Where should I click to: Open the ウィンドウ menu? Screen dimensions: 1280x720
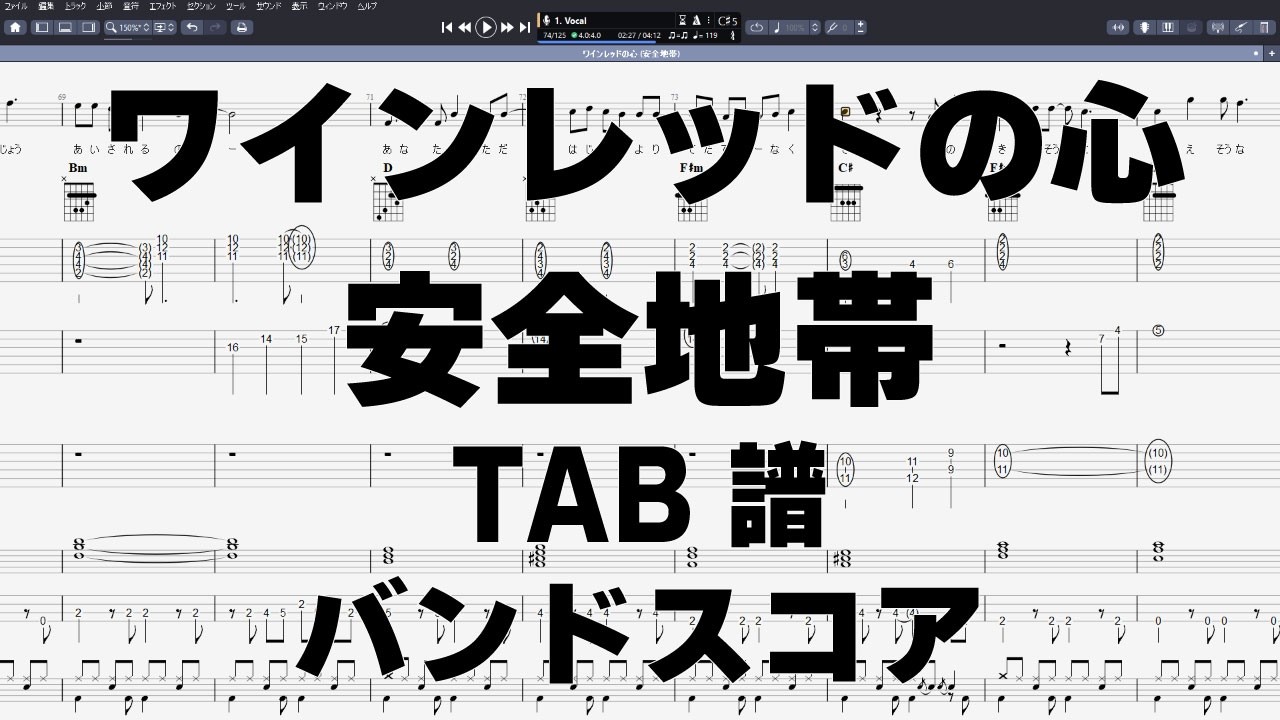(x=332, y=6)
